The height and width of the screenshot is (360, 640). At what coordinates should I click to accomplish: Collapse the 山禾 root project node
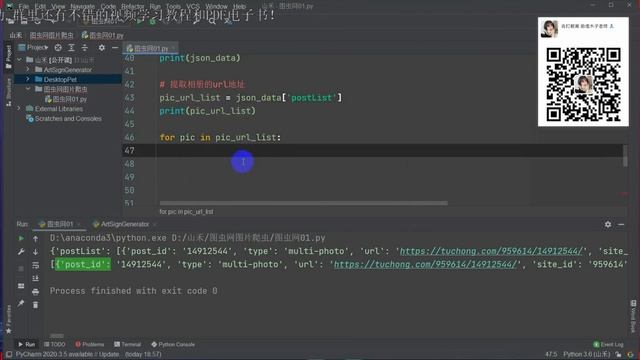19,60
